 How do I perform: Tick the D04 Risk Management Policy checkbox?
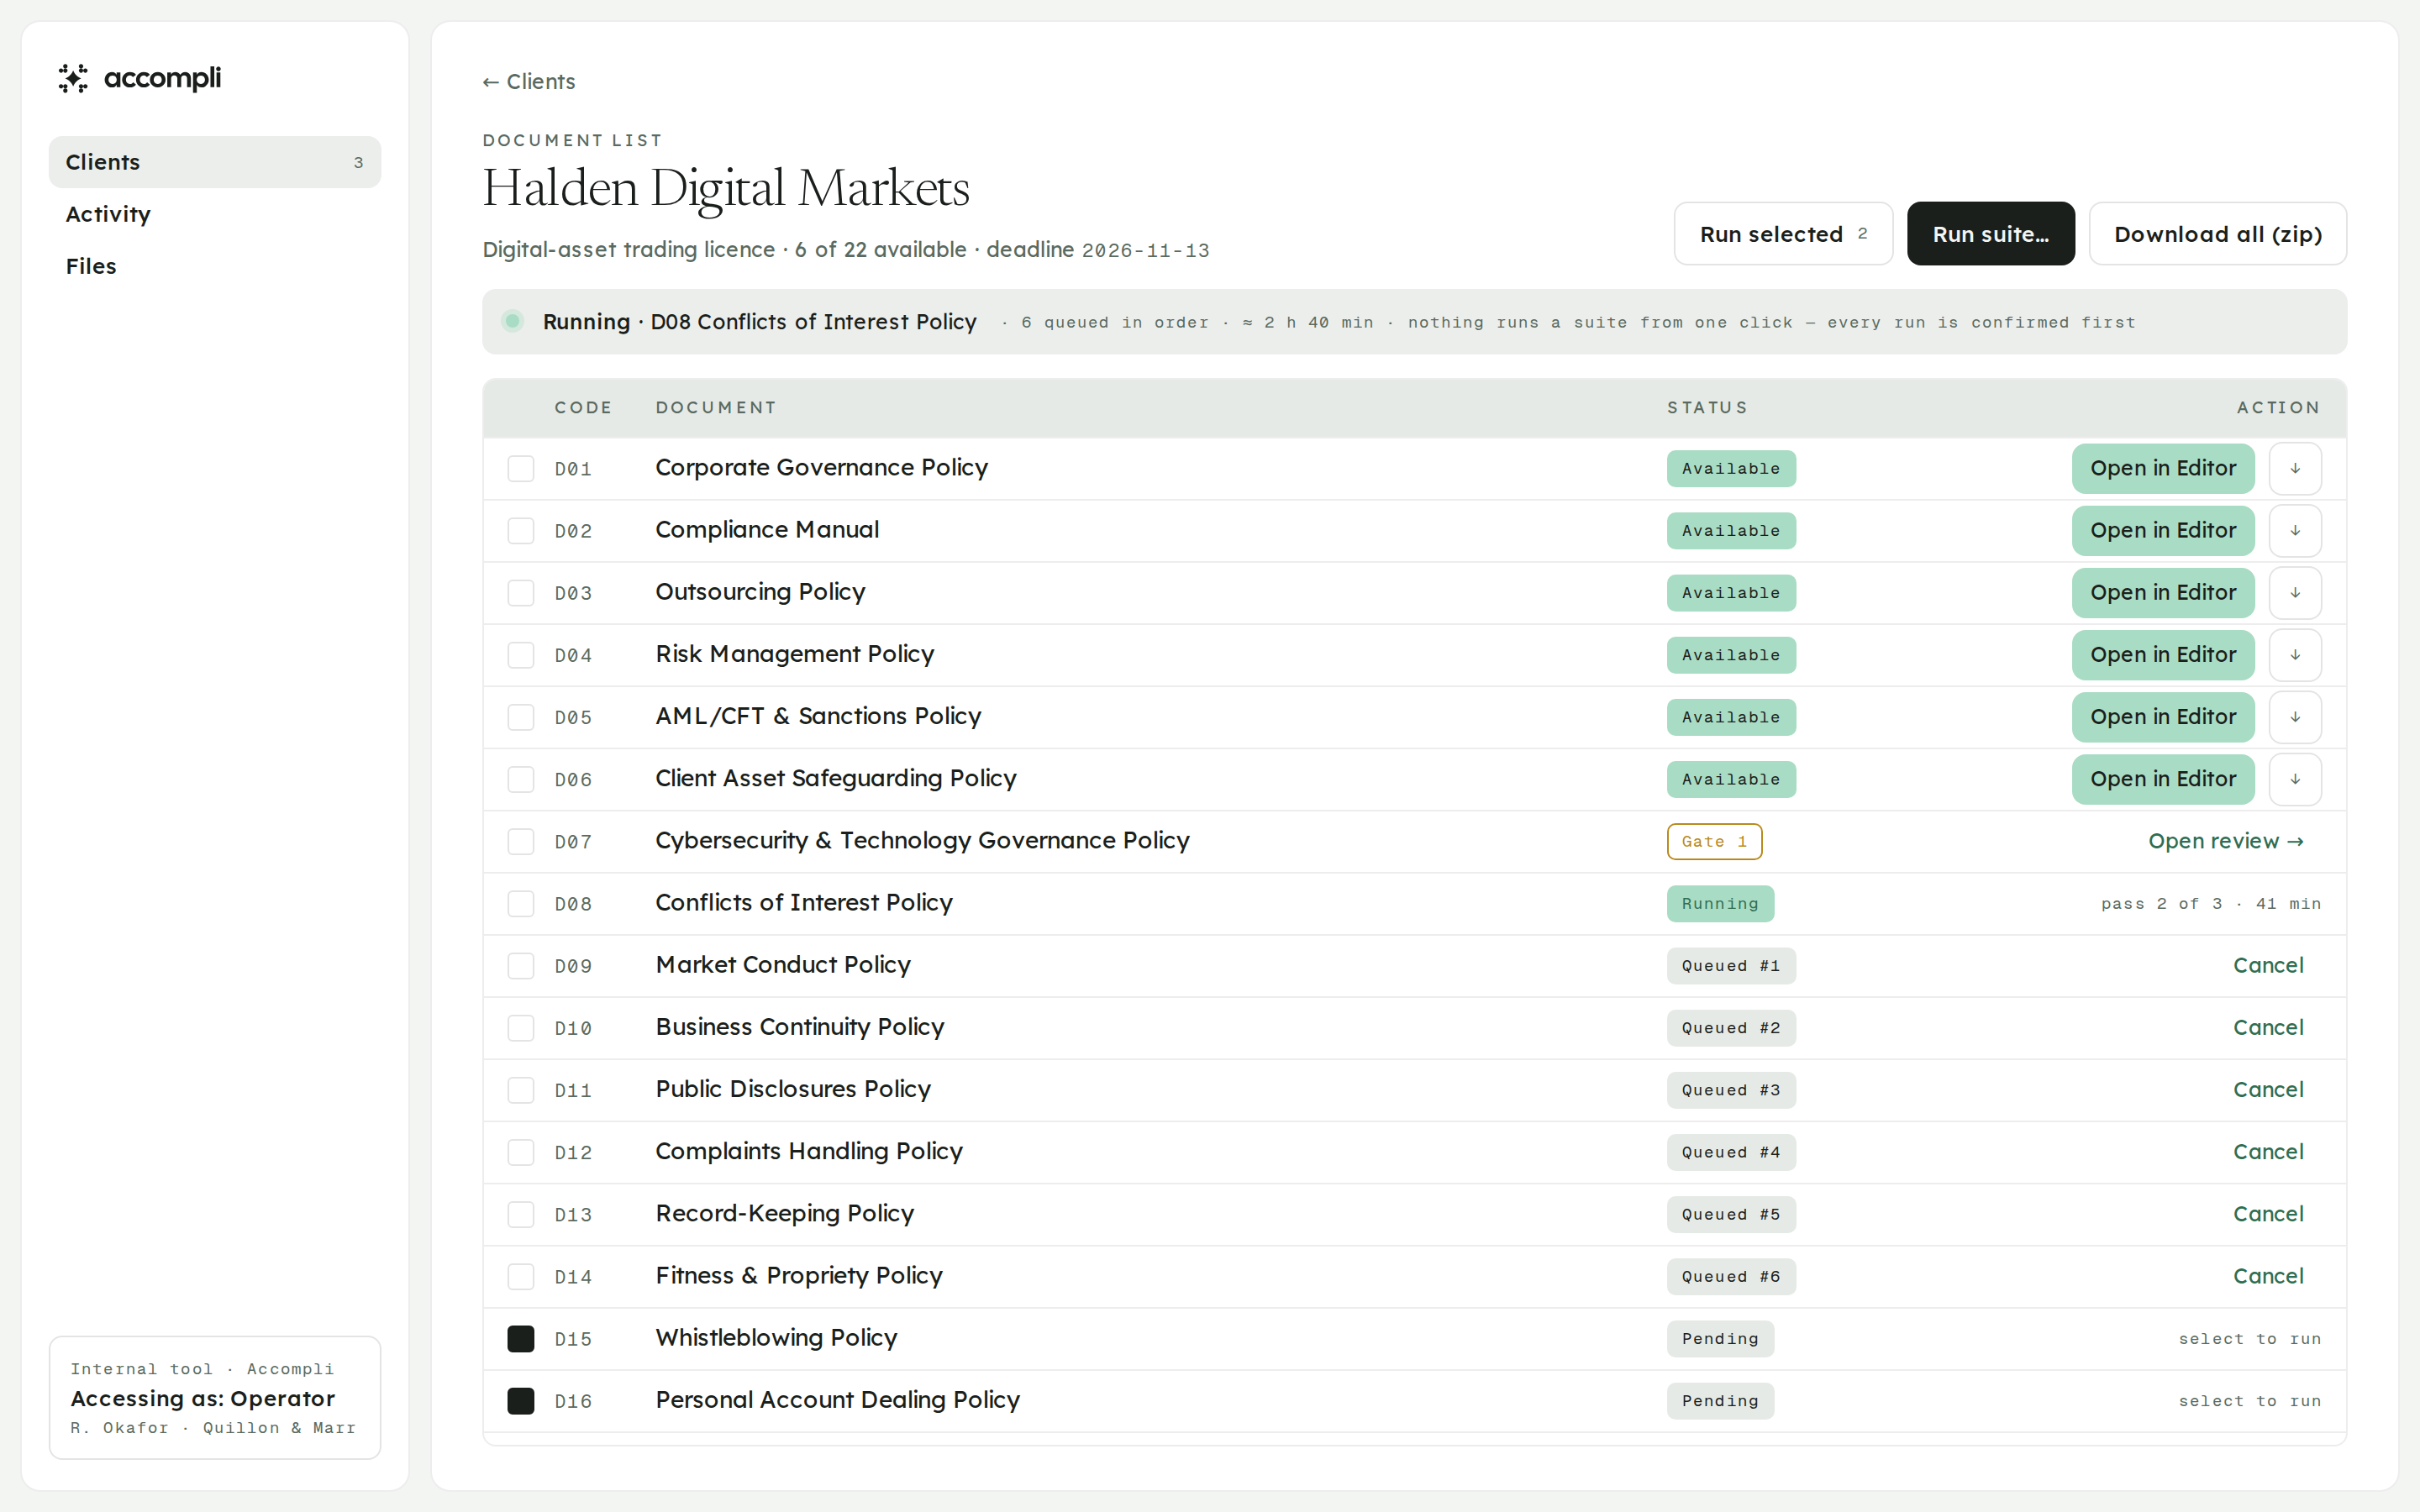(520, 654)
